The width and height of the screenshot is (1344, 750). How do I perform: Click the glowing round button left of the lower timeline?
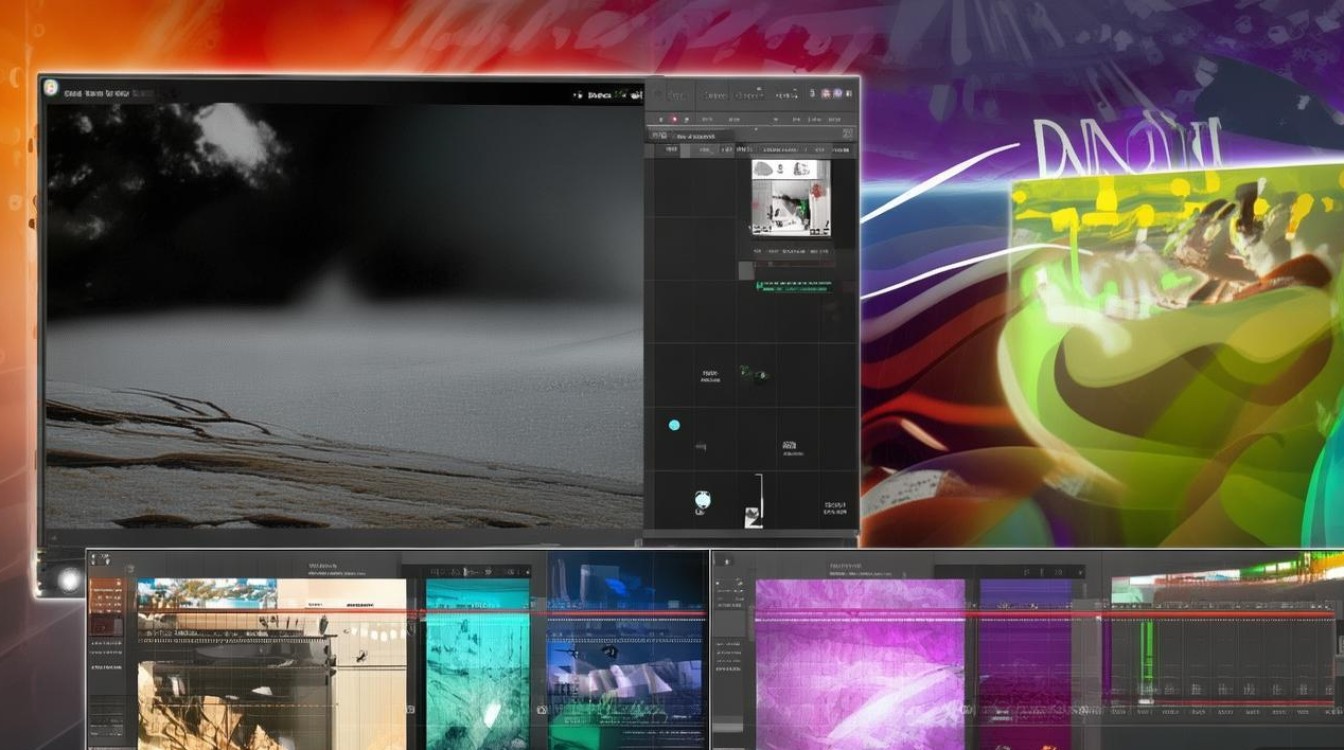68,579
